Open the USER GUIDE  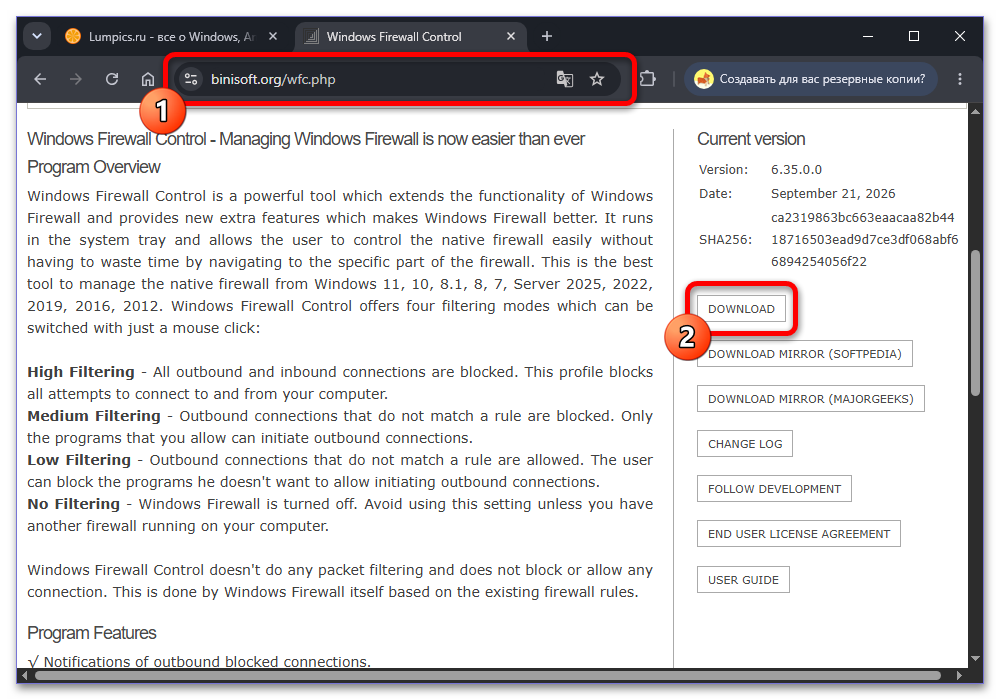tap(743, 580)
